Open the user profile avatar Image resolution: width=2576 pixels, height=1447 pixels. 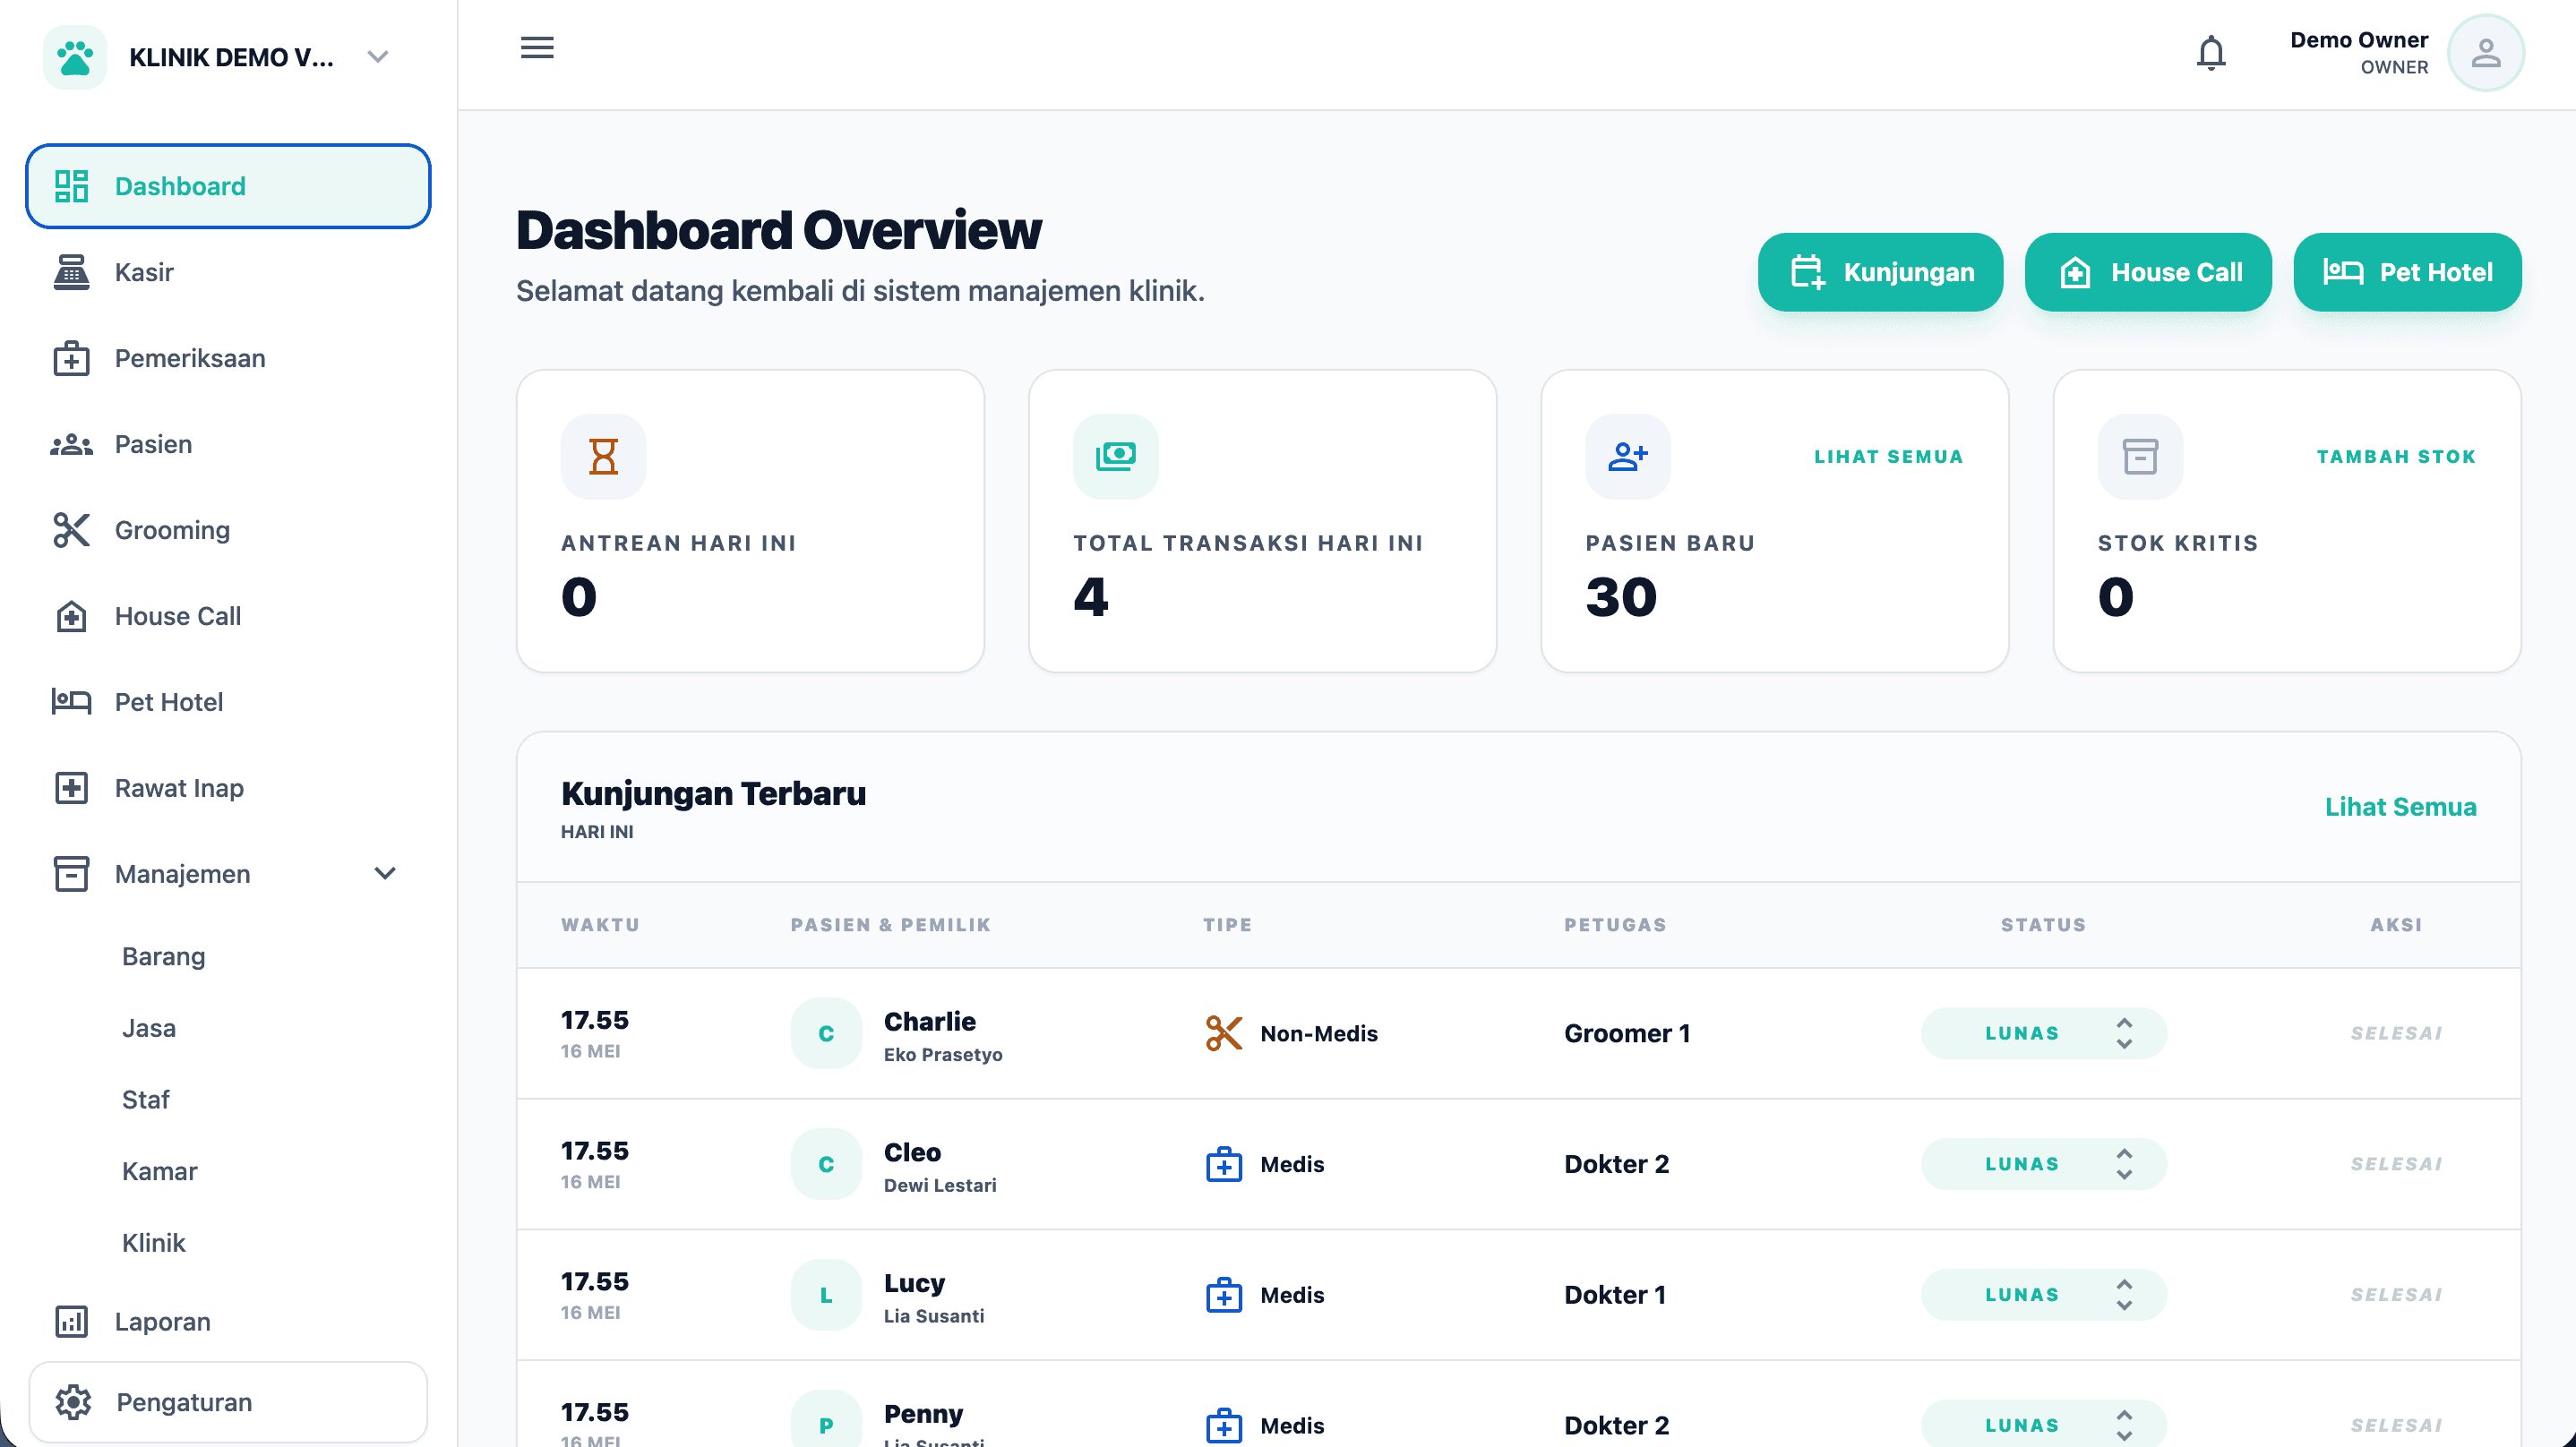[x=2486, y=53]
